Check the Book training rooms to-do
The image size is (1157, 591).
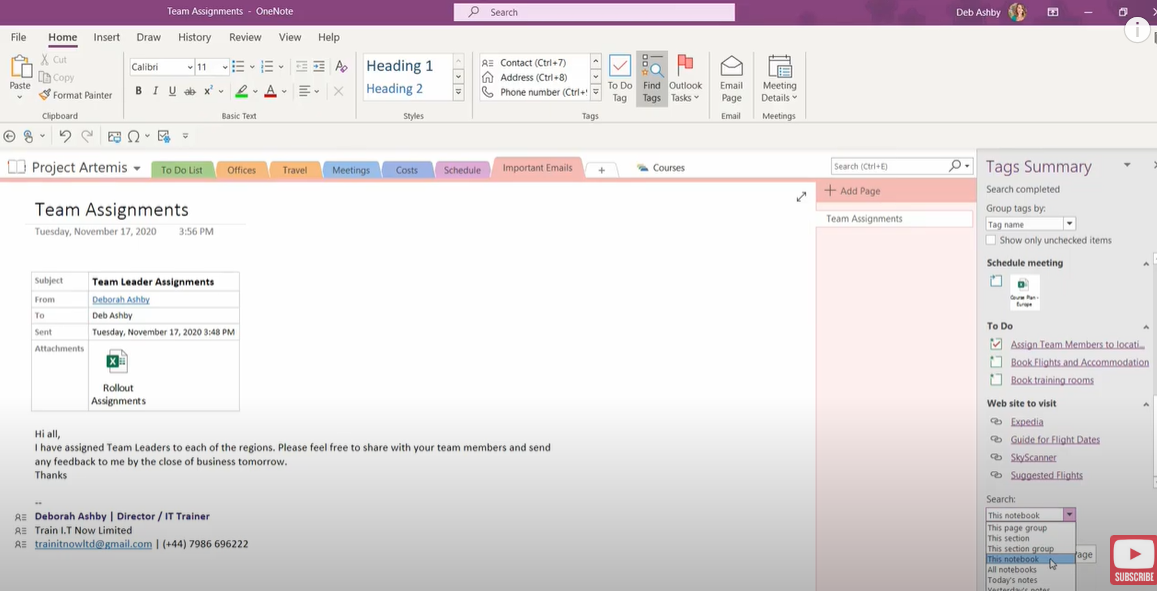996,379
